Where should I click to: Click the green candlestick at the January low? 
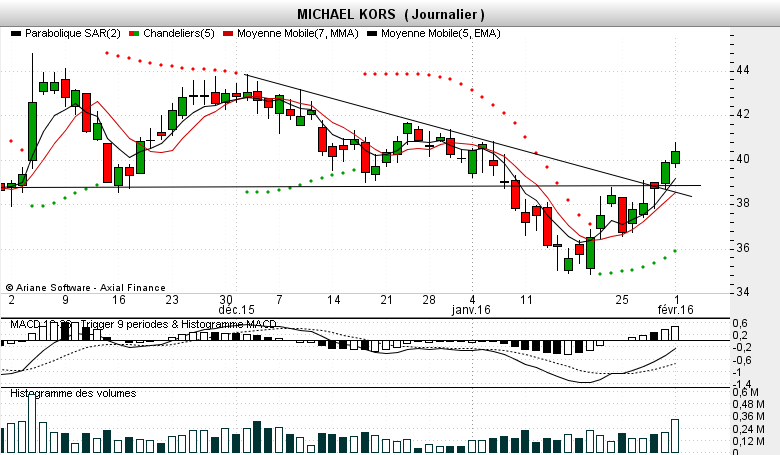coord(590,253)
